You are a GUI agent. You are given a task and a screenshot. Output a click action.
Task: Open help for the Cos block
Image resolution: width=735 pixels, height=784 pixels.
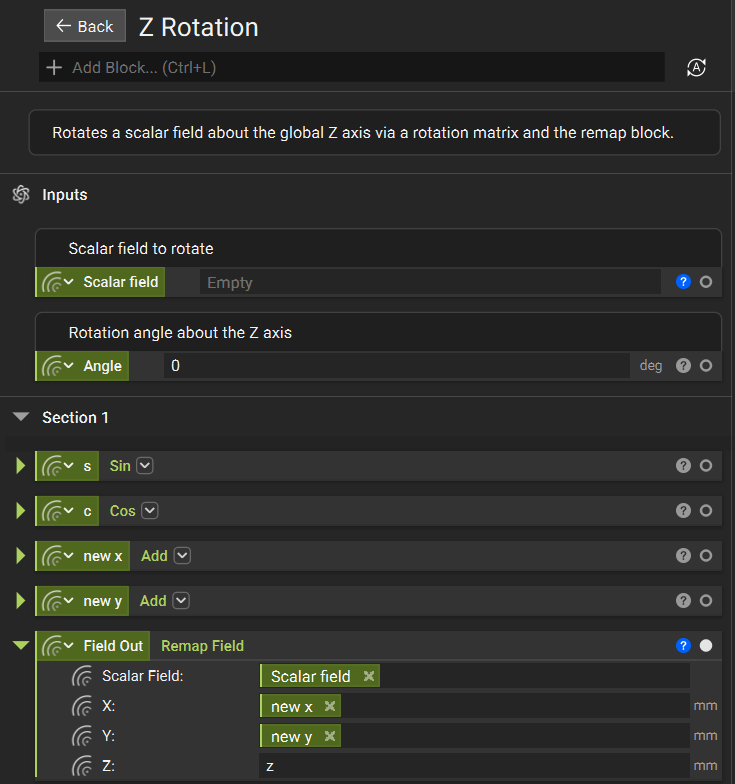click(x=684, y=511)
